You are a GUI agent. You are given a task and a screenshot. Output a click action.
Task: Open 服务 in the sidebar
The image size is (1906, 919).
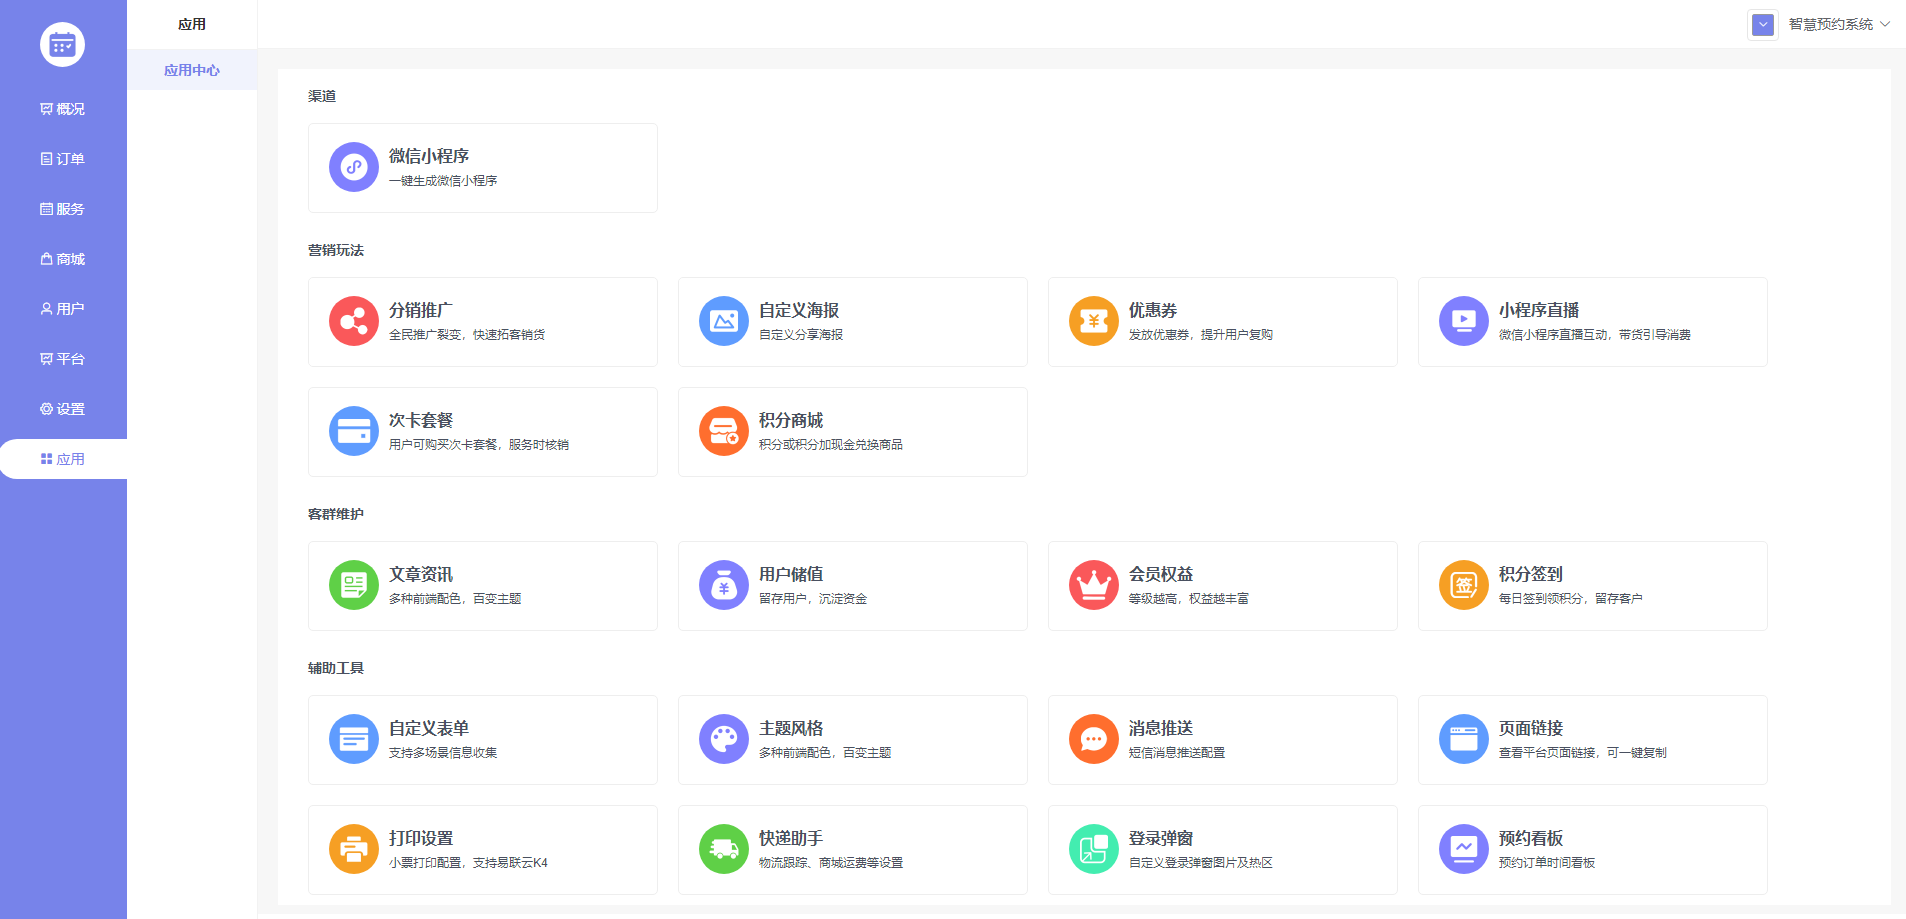(x=63, y=209)
